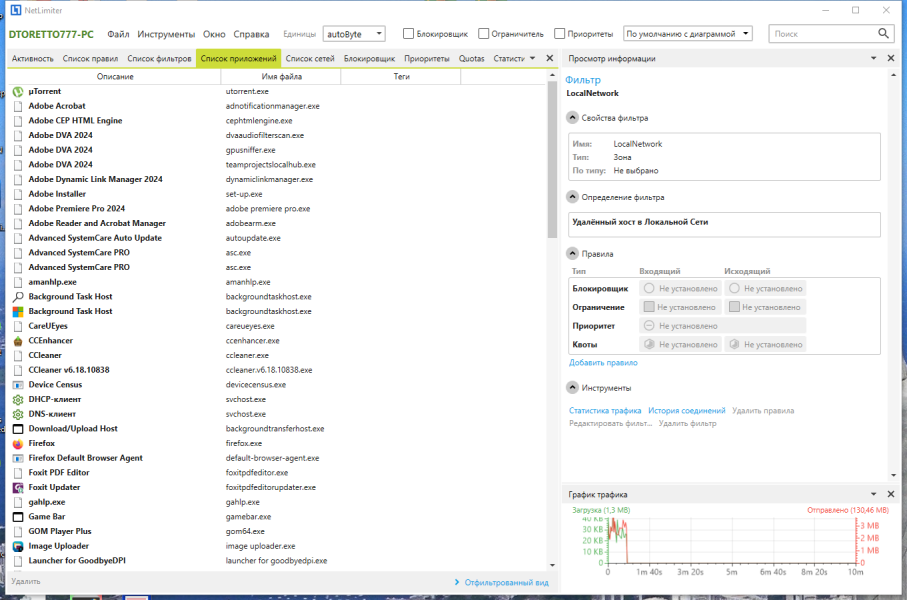907x600 pixels.
Task: Select the Adobe Premiere Pro 2024 row
Action: pyautogui.click(x=276, y=209)
